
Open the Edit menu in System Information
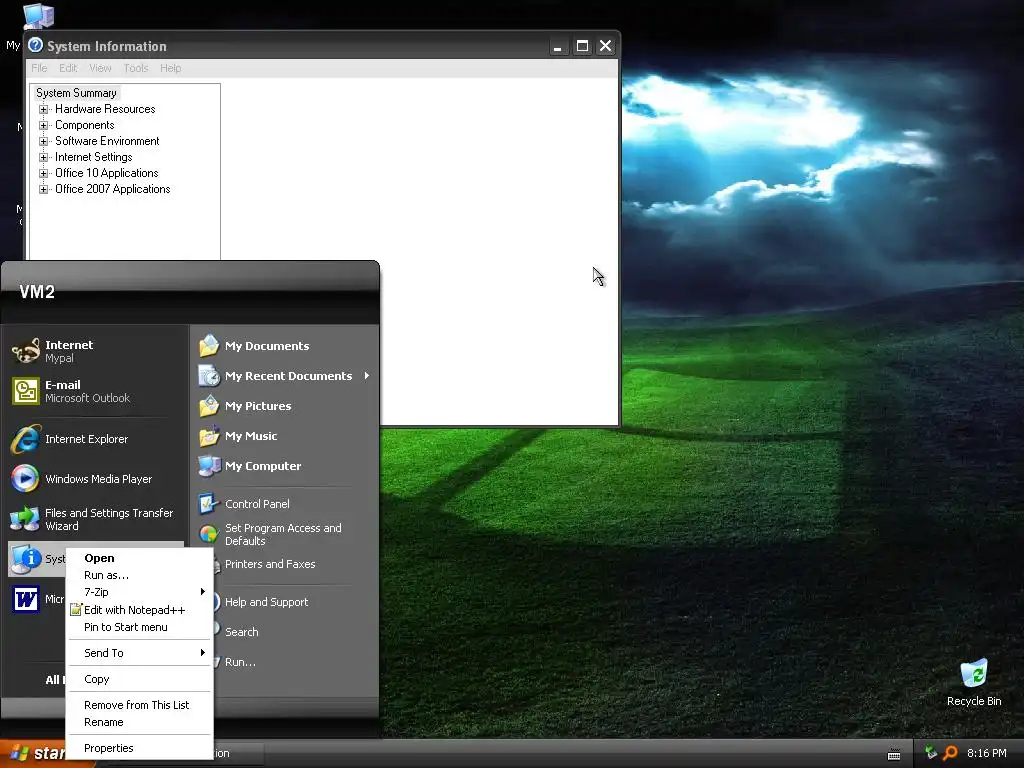(x=68, y=68)
